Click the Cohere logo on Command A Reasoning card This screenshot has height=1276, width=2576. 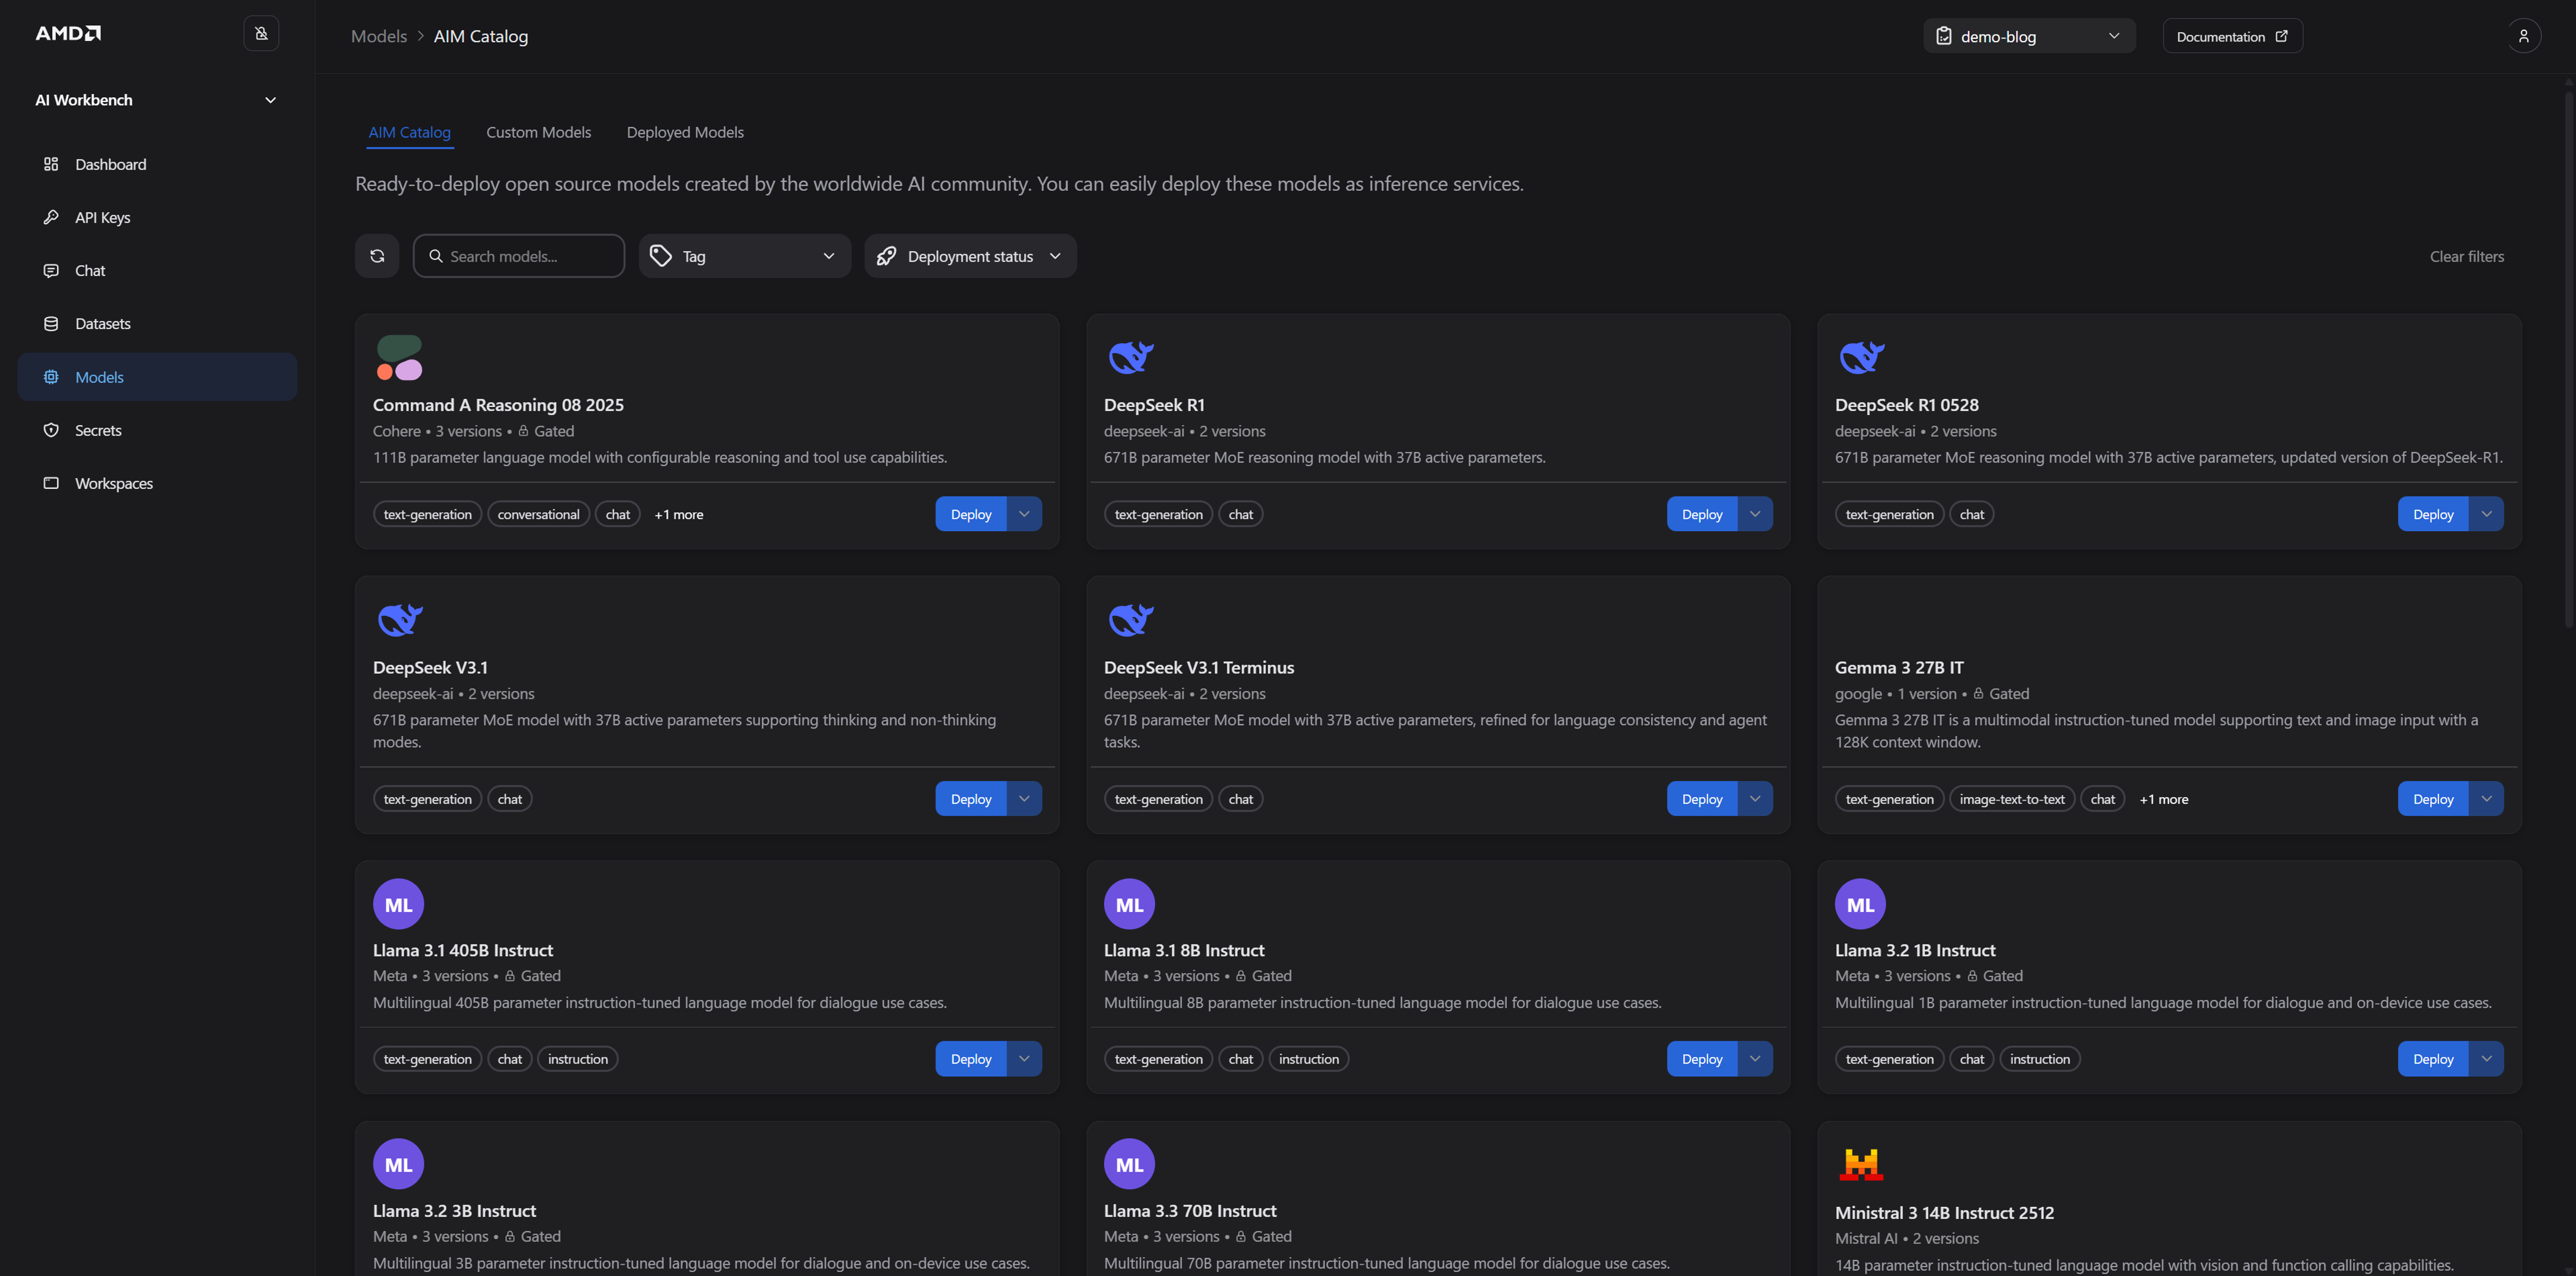[399, 357]
